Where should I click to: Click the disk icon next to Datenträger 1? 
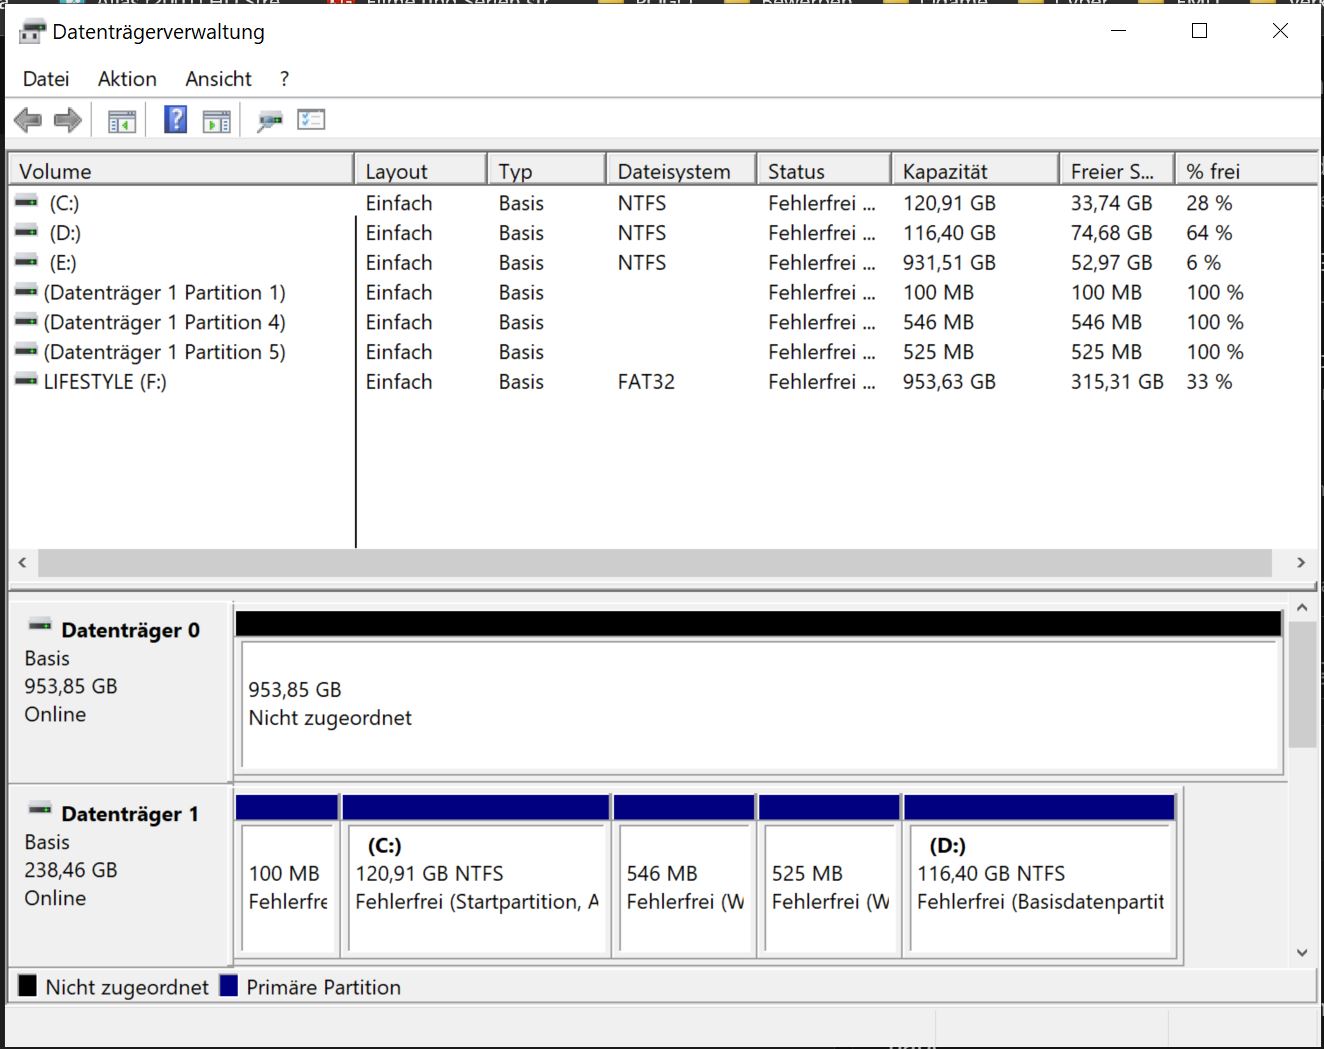coord(40,810)
